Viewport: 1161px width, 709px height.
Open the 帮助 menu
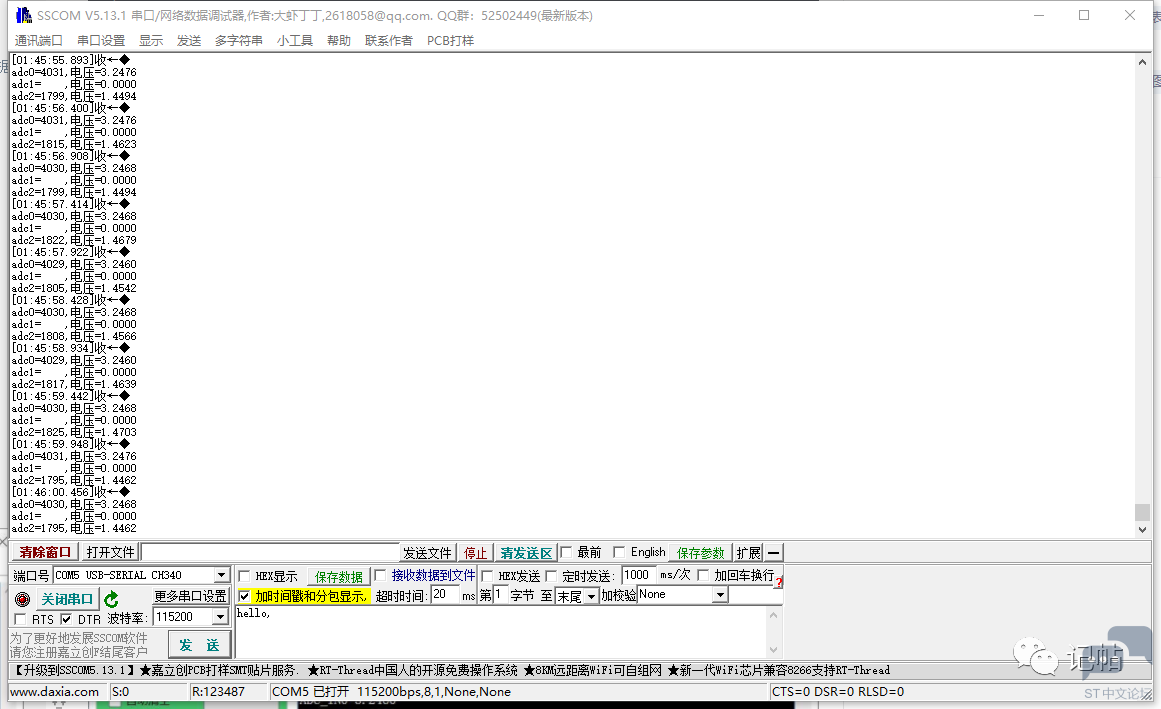click(x=338, y=41)
